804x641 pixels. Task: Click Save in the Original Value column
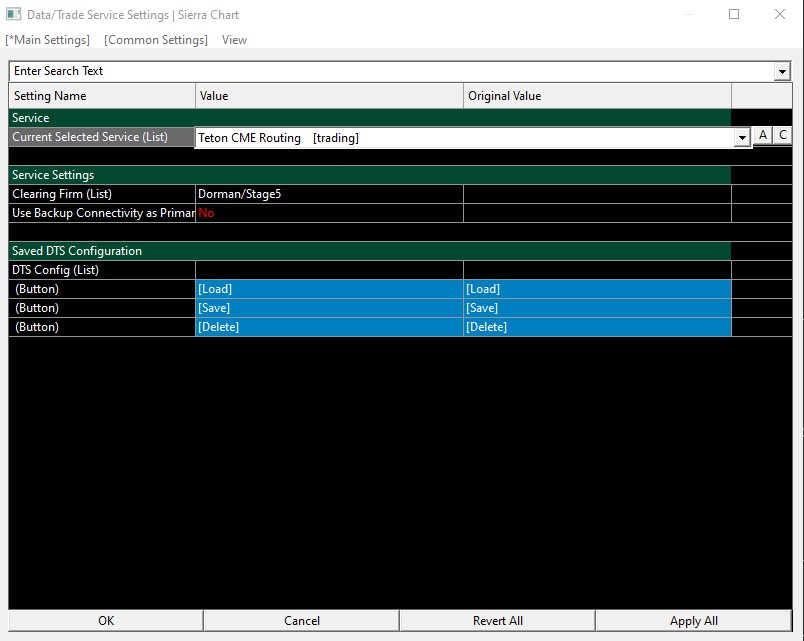[x=597, y=308]
